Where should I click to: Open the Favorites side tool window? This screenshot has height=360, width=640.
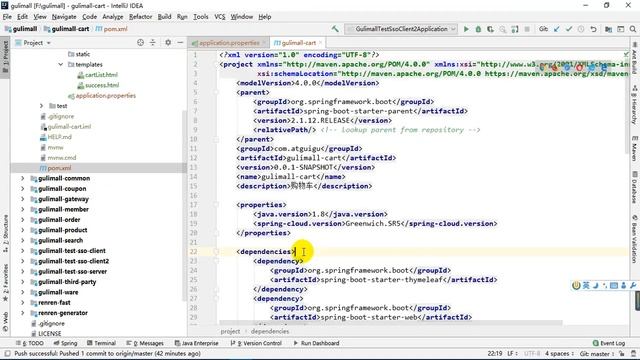5,282
